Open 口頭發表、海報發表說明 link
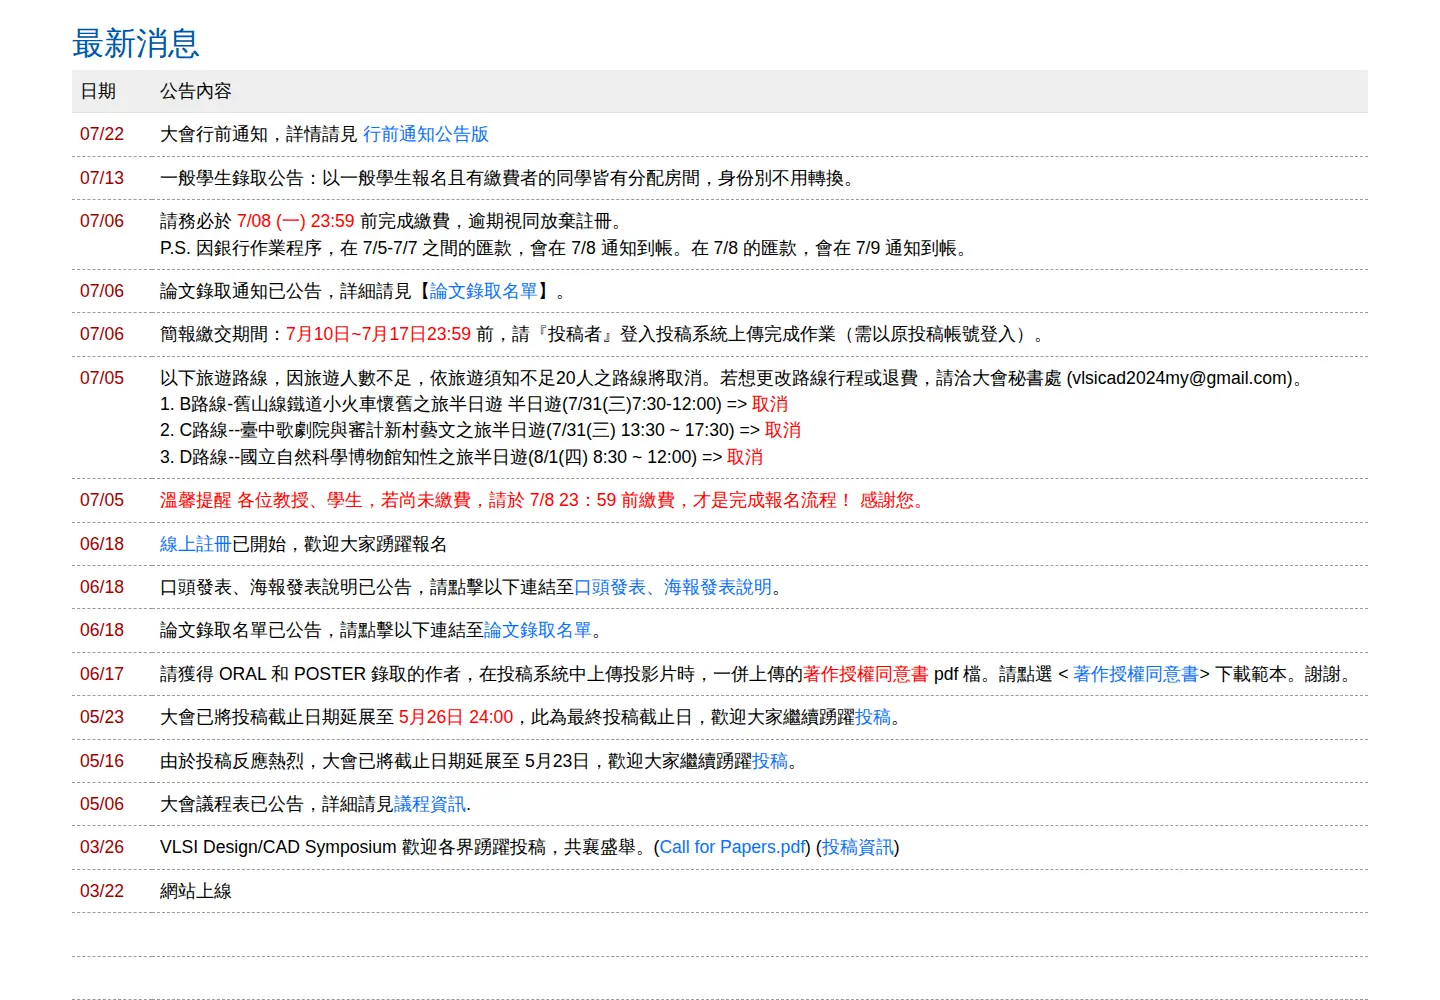The width and height of the screenshot is (1440, 1000). coord(673,587)
